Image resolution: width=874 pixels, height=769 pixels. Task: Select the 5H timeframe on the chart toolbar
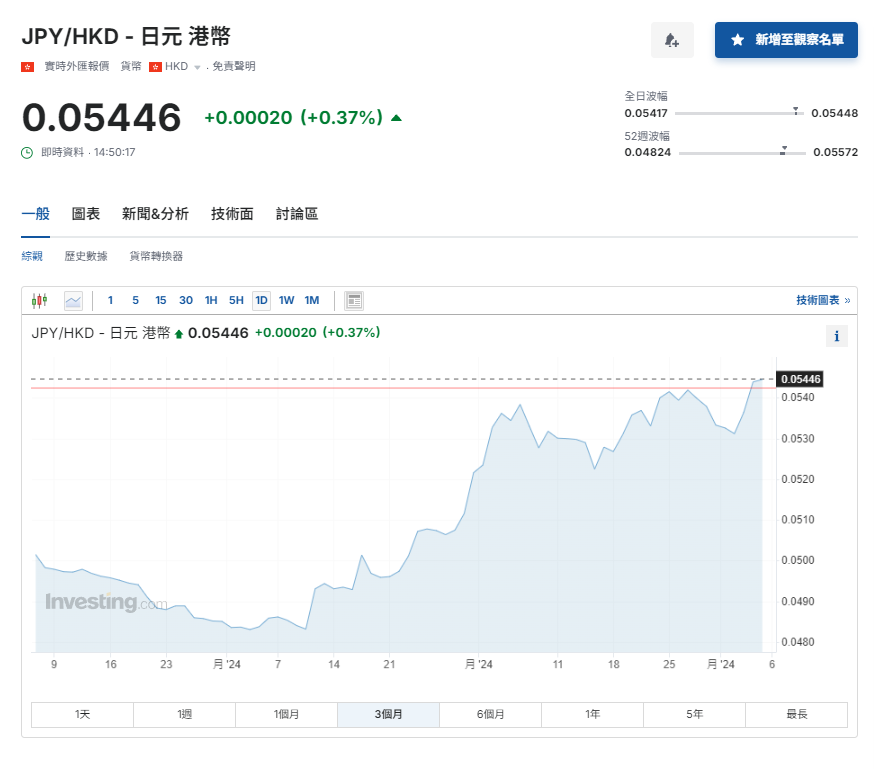236,300
